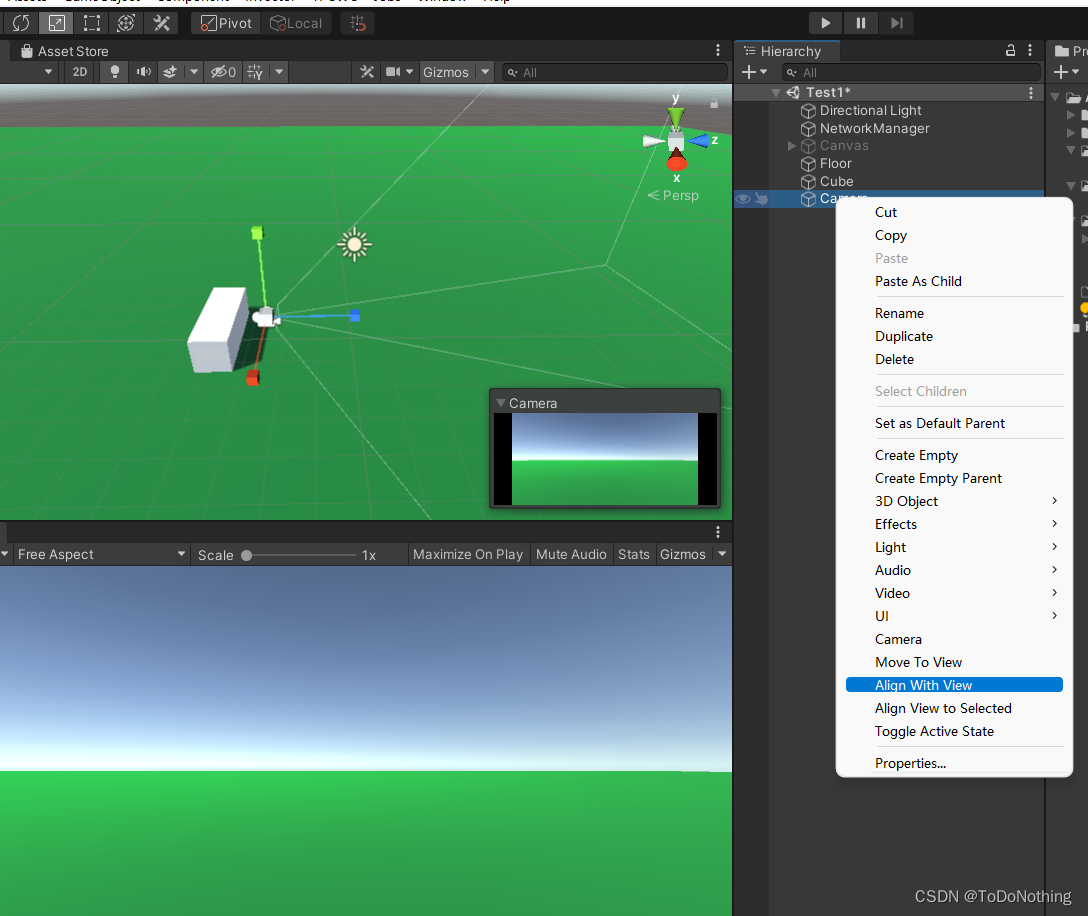Toggle the Hierarchy panel lock
Screen dimensions: 1088x916
tap(1010, 51)
